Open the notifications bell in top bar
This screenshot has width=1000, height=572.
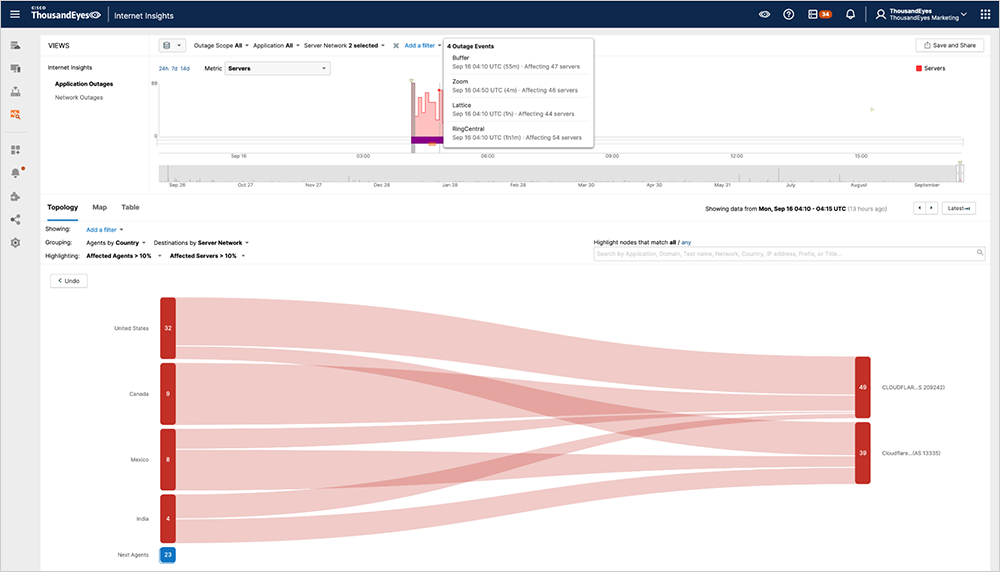[850, 14]
